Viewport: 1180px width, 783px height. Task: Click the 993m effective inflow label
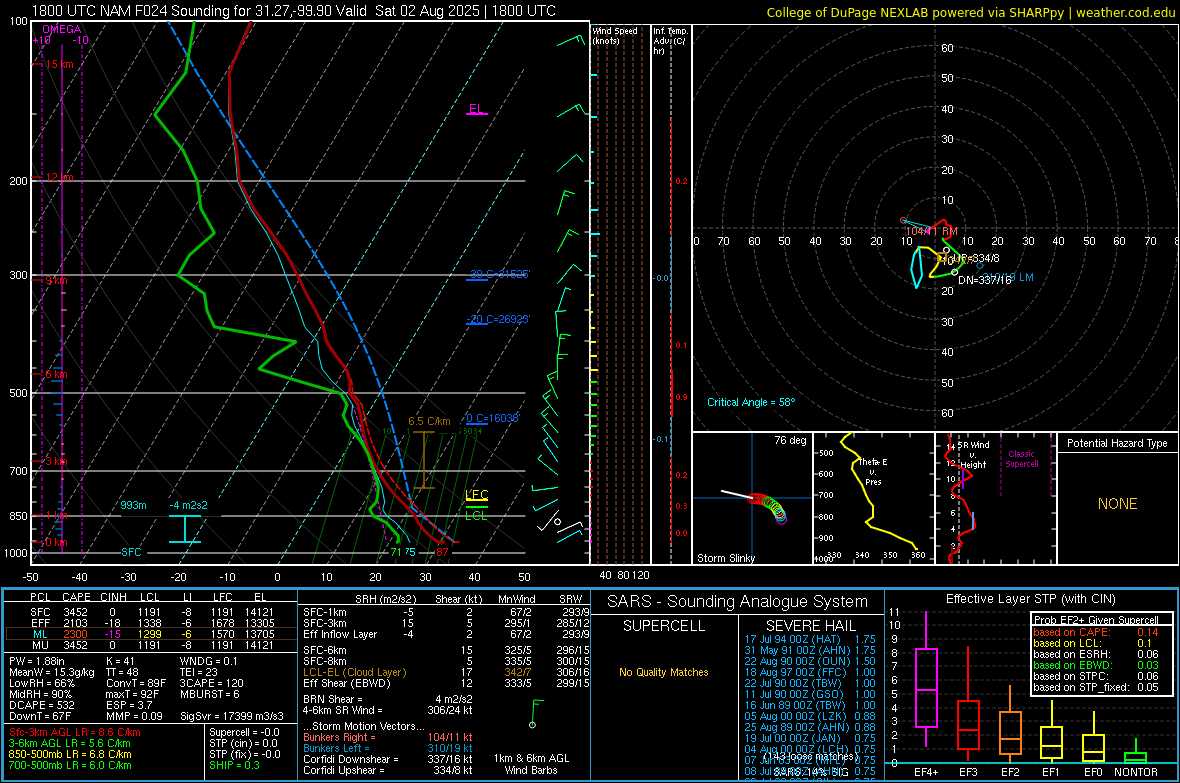click(133, 505)
